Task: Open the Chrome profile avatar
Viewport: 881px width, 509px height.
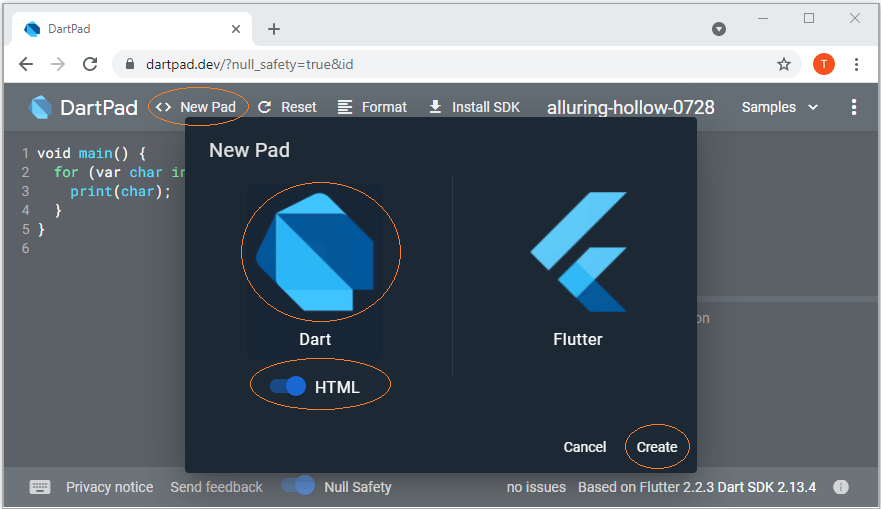Action: coord(824,64)
